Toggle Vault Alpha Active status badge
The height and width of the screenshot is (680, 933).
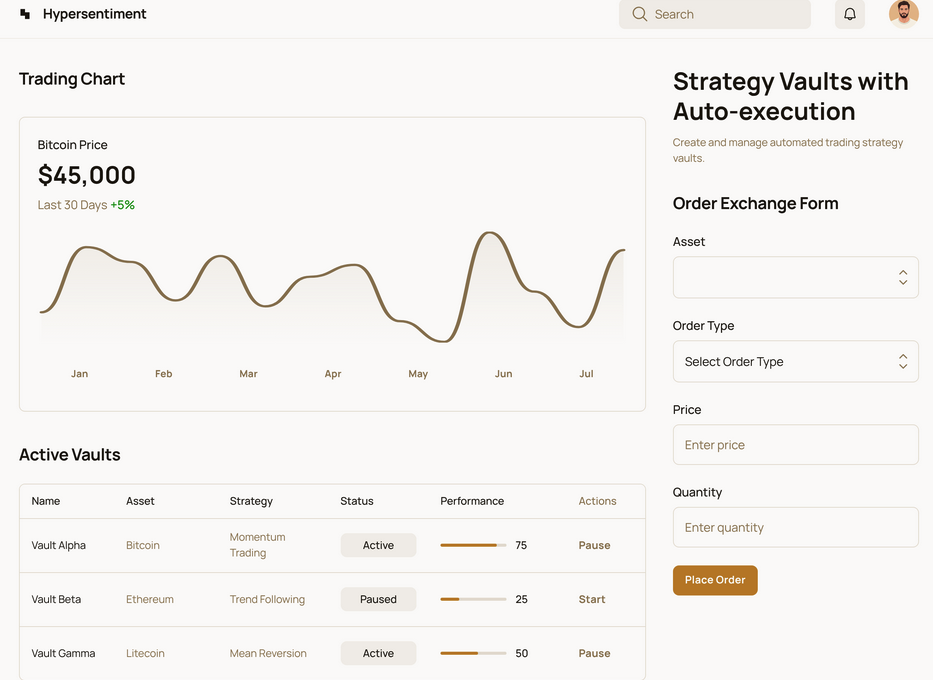378,545
